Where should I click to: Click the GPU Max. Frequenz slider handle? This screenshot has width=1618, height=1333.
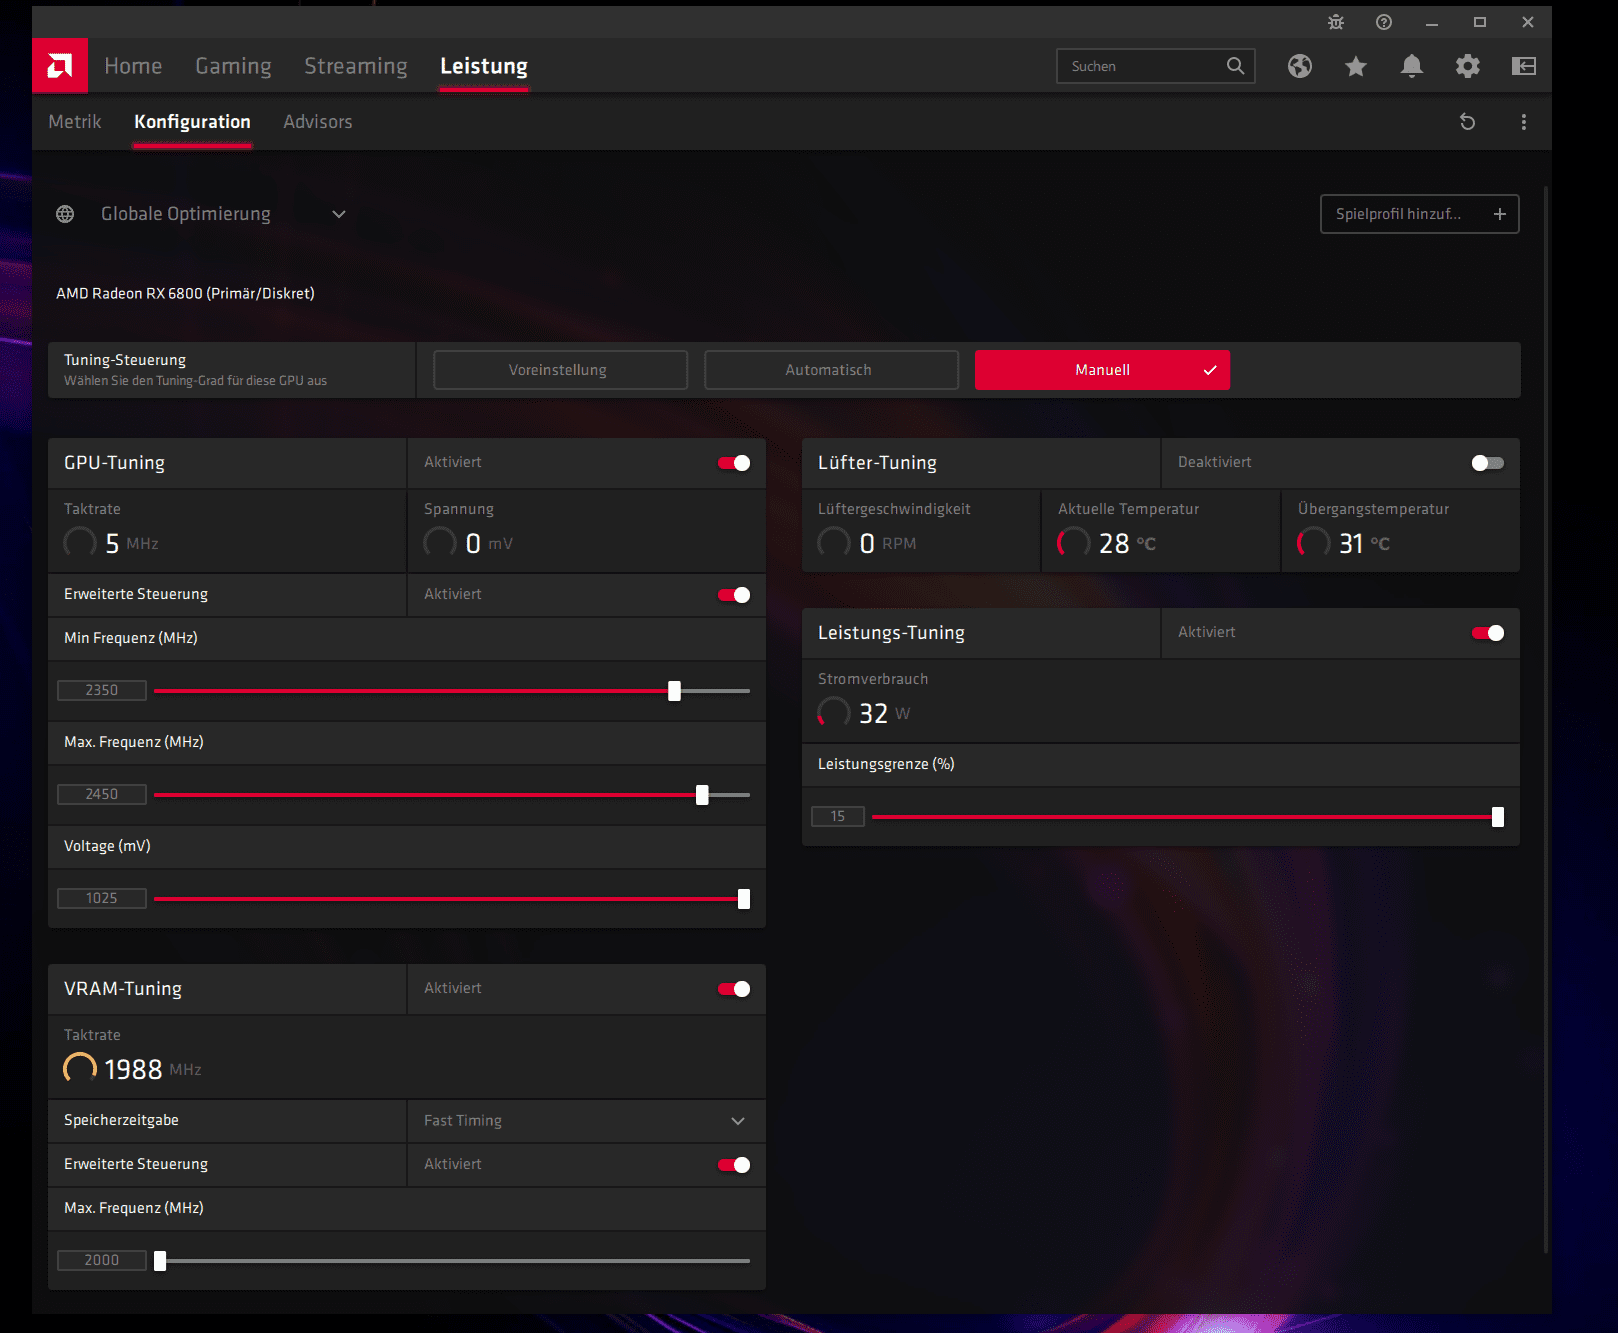702,795
